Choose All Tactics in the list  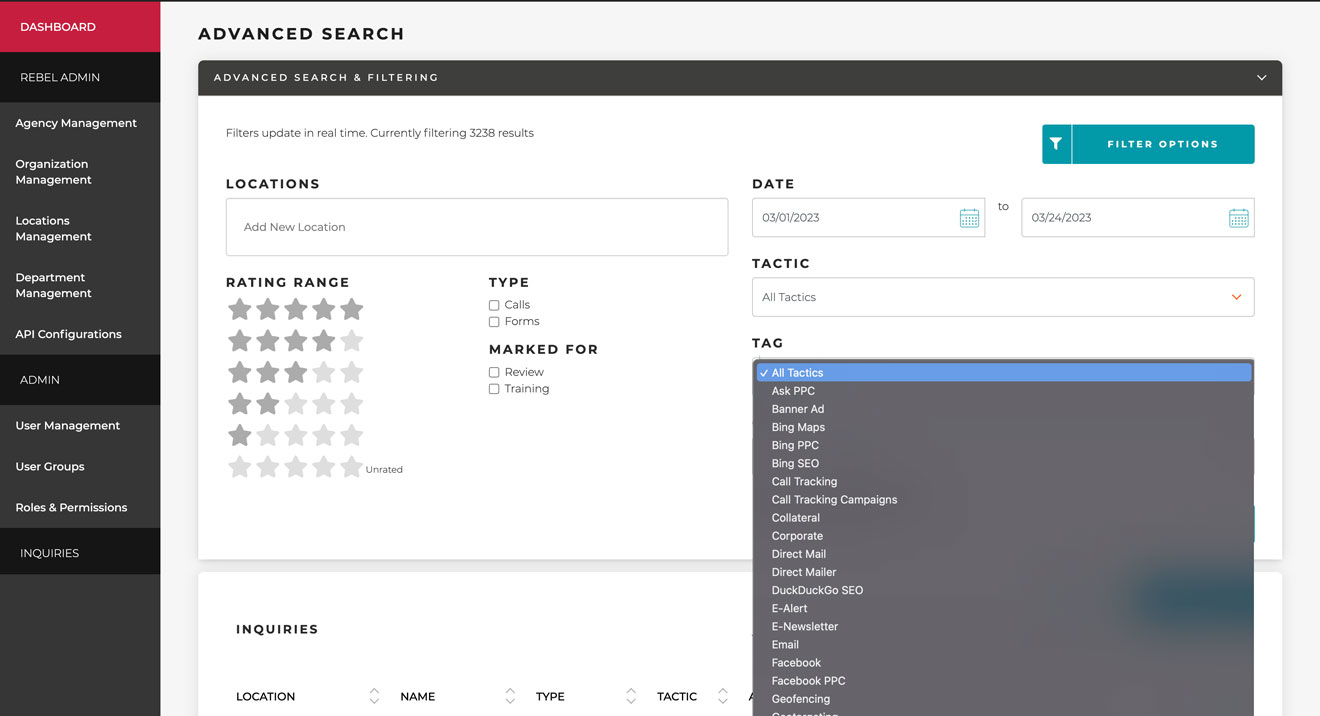1004,373
